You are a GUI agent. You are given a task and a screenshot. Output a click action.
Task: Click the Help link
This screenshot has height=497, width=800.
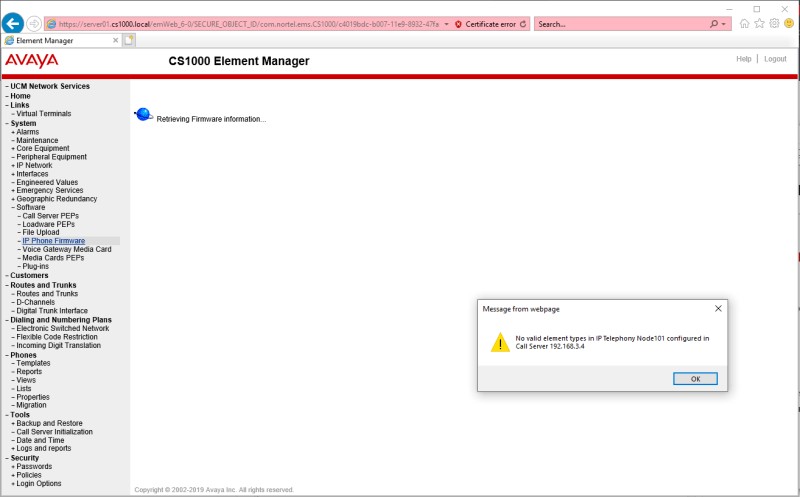click(x=743, y=59)
